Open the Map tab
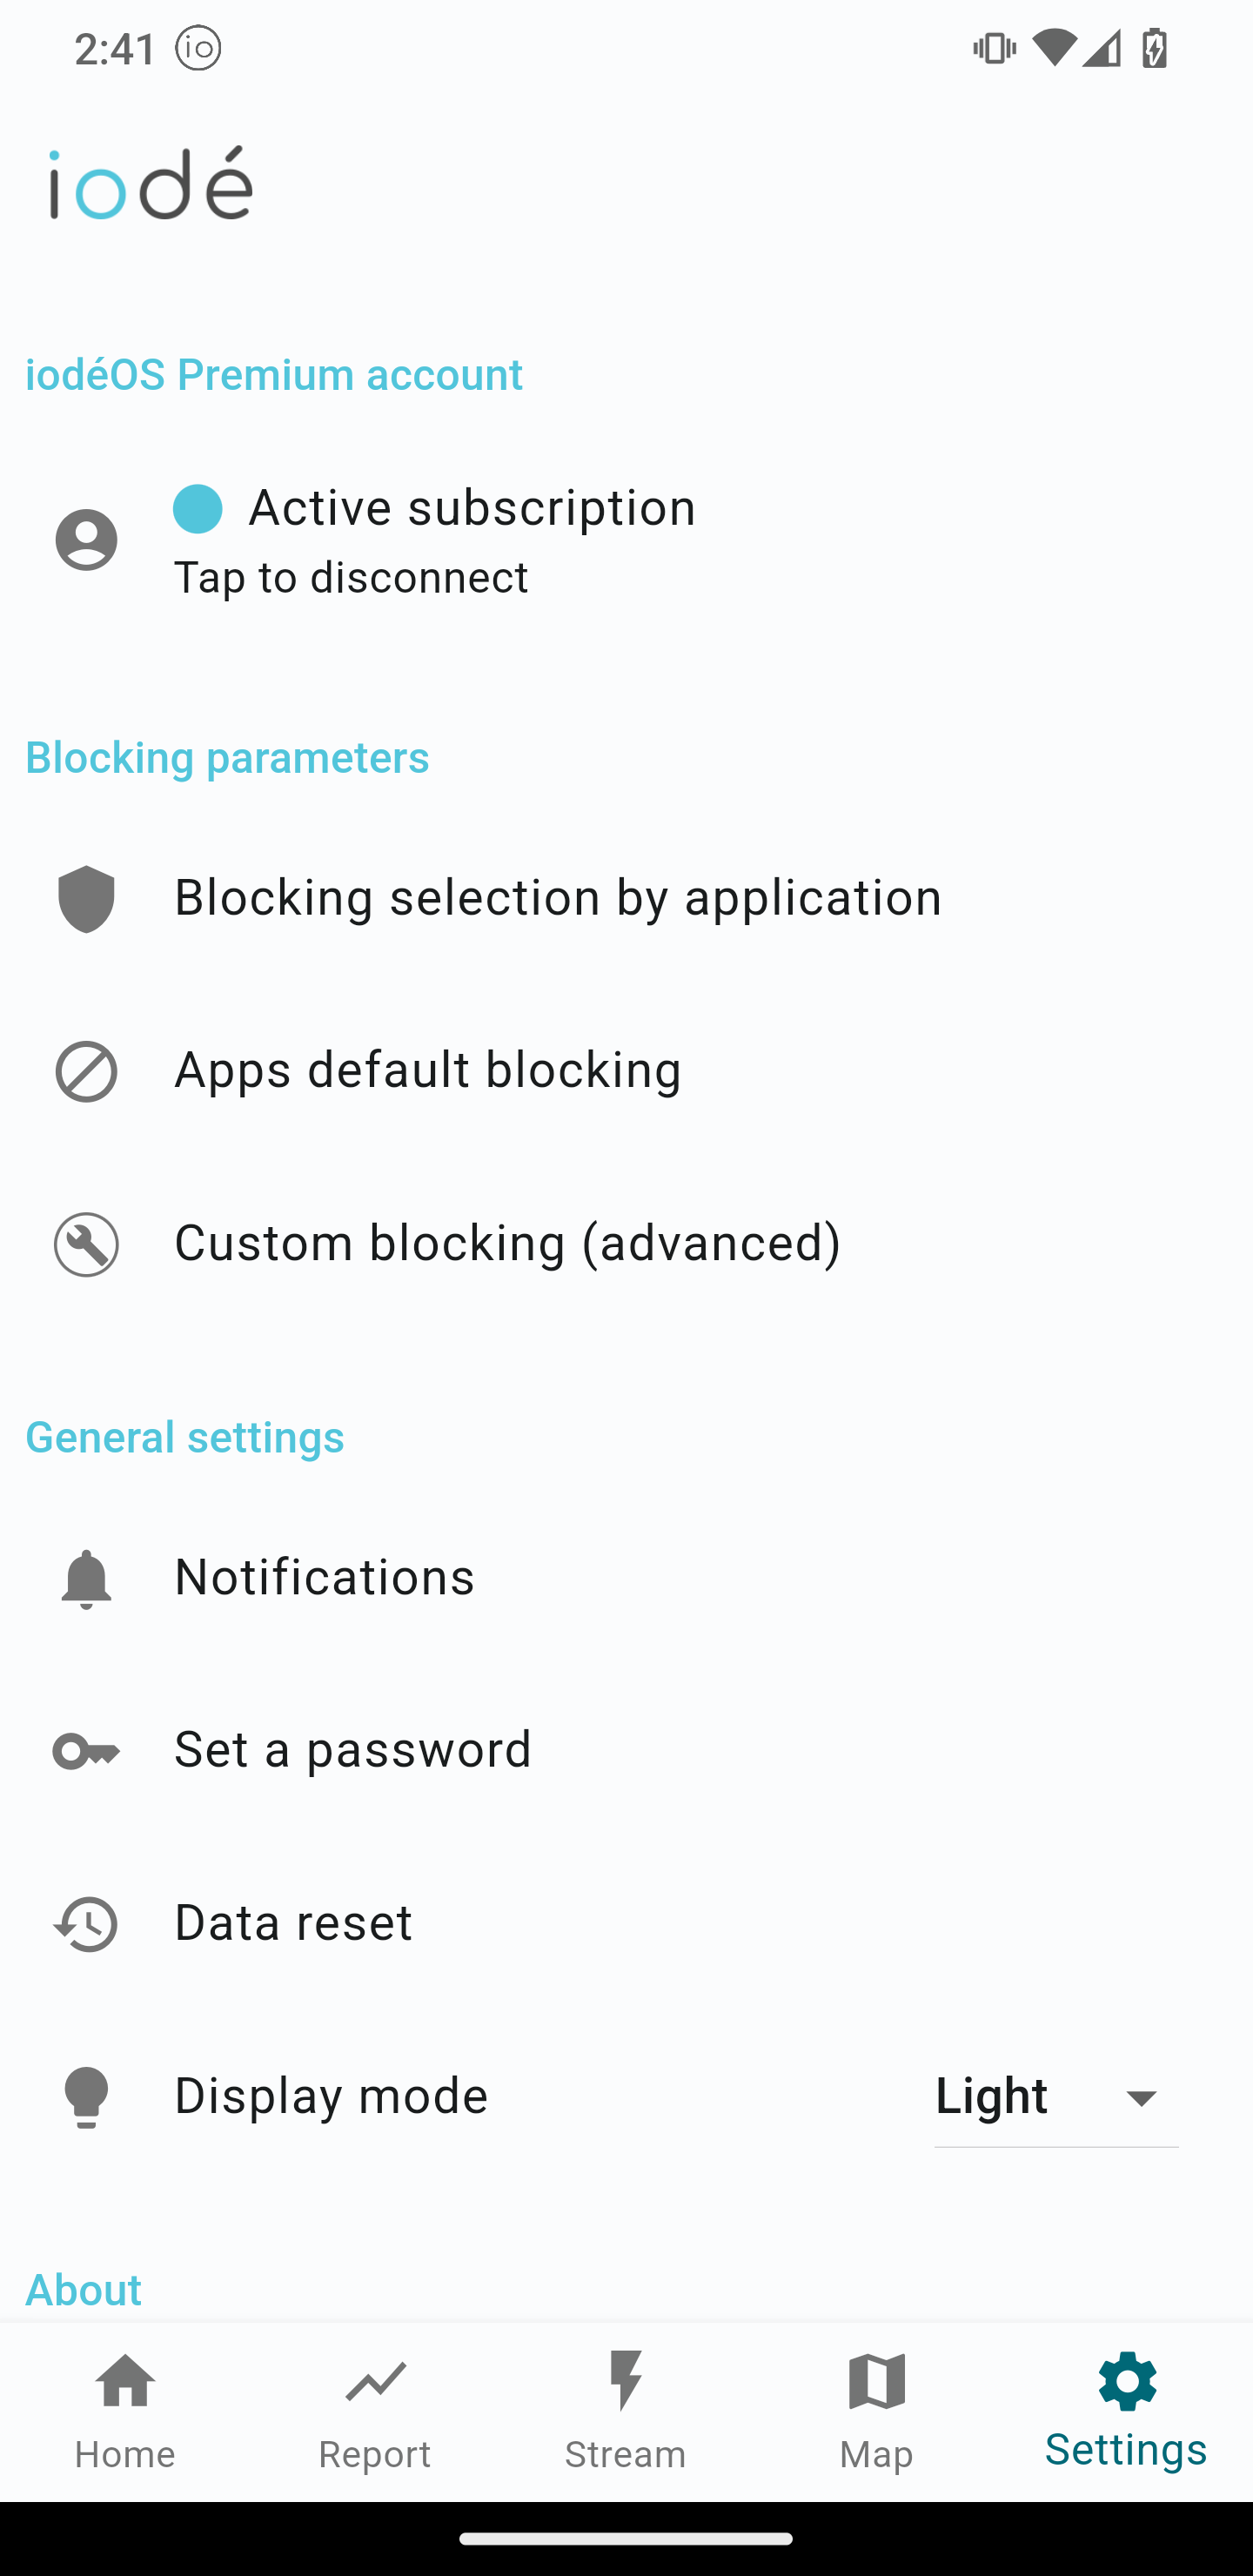 tap(876, 2410)
